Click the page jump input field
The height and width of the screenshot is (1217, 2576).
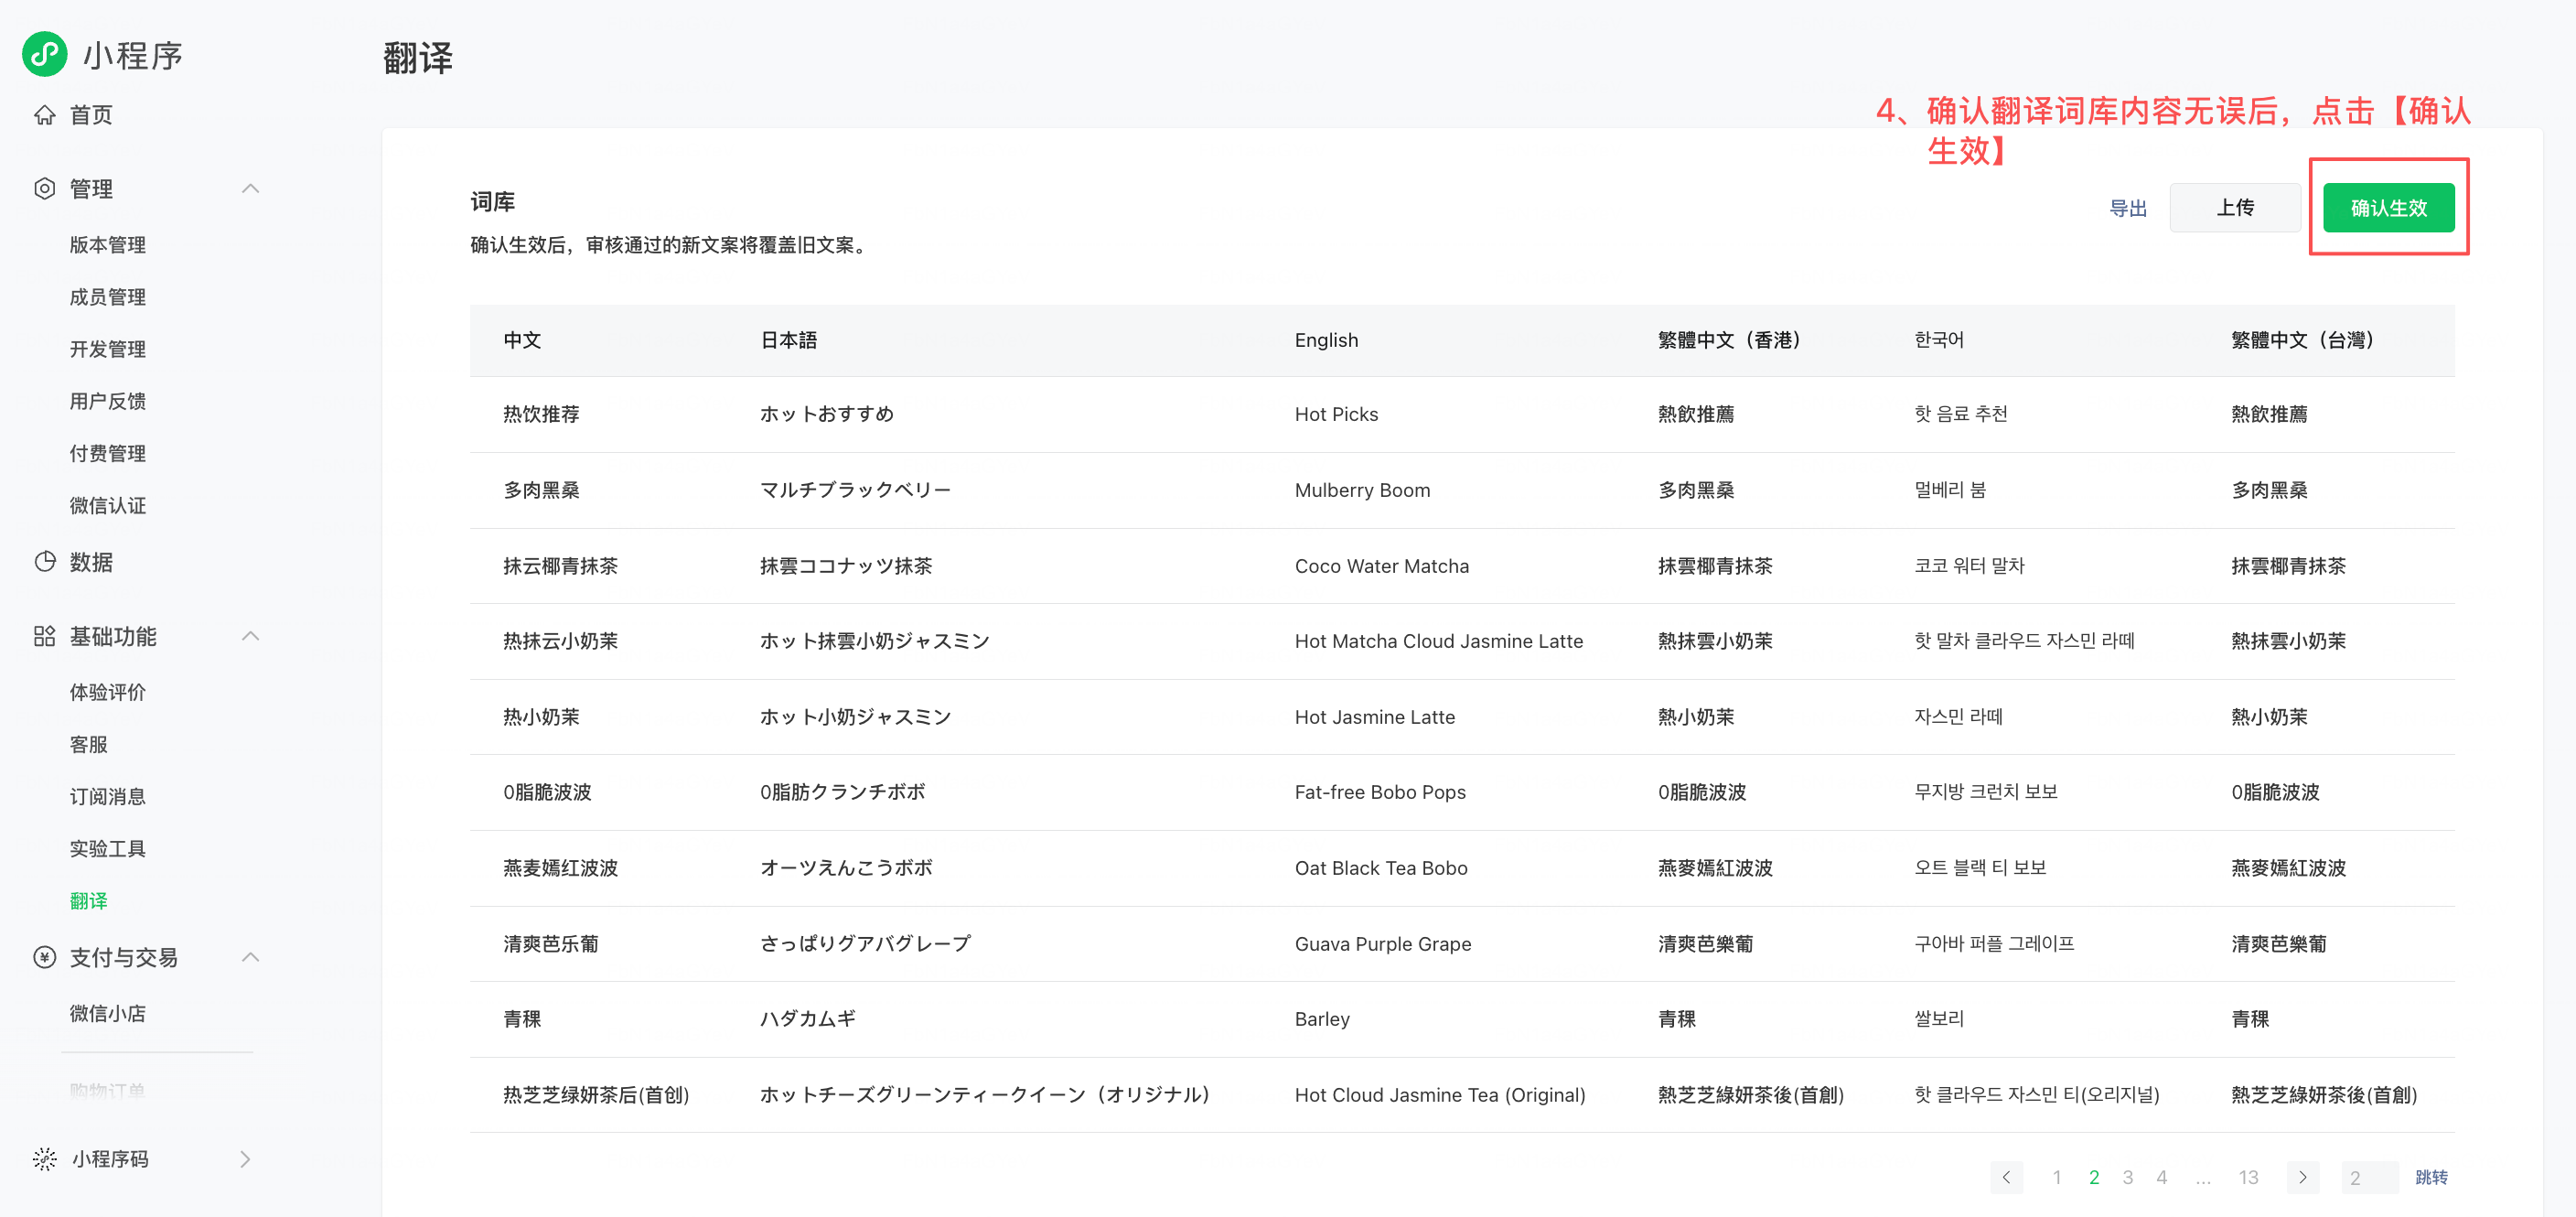click(2368, 1177)
